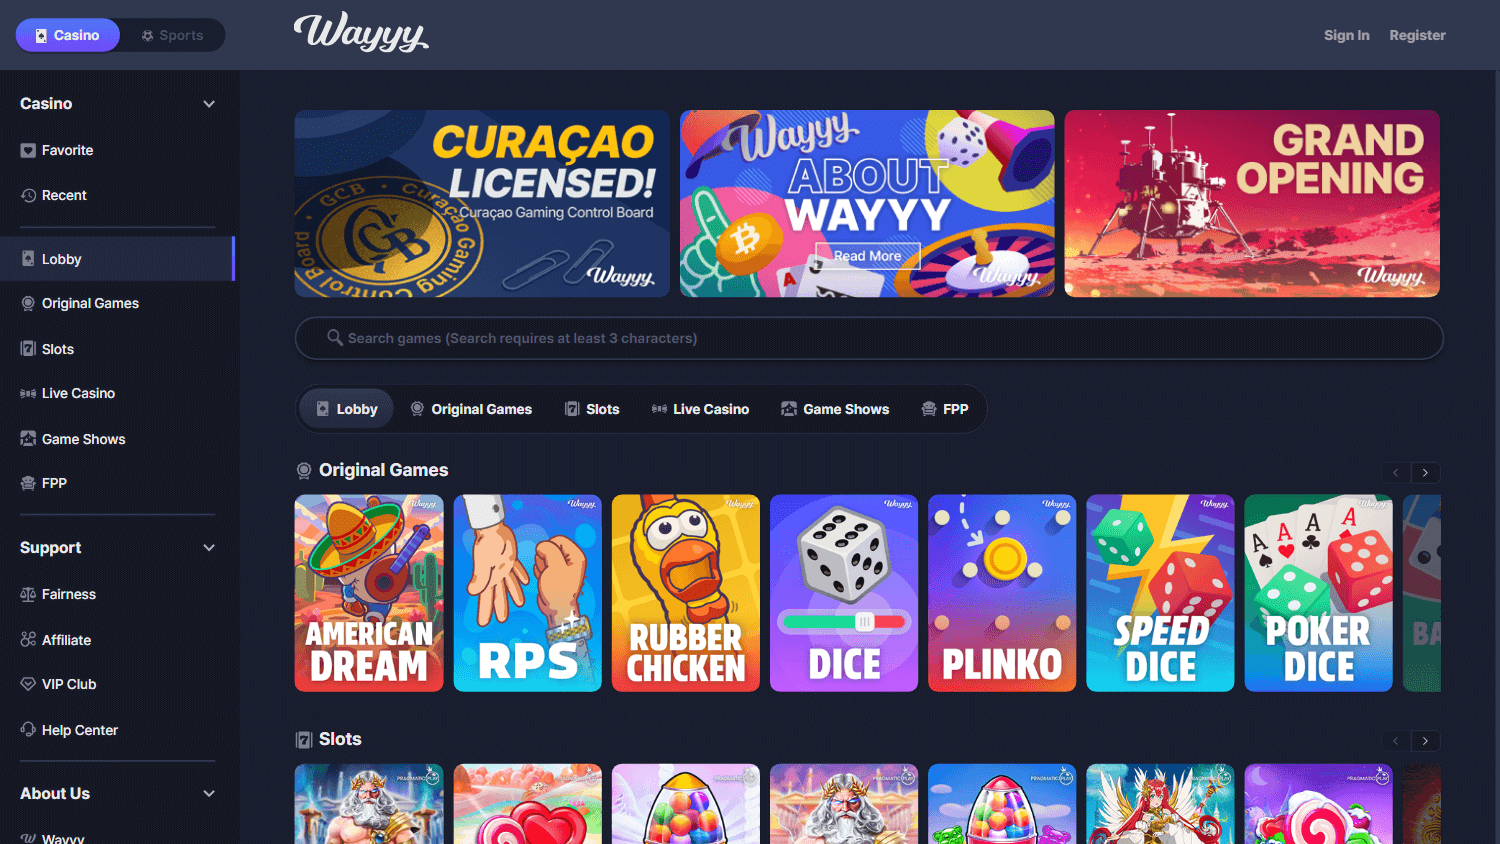Click the Help Center headset icon
This screenshot has height=844, width=1500.
(x=28, y=730)
